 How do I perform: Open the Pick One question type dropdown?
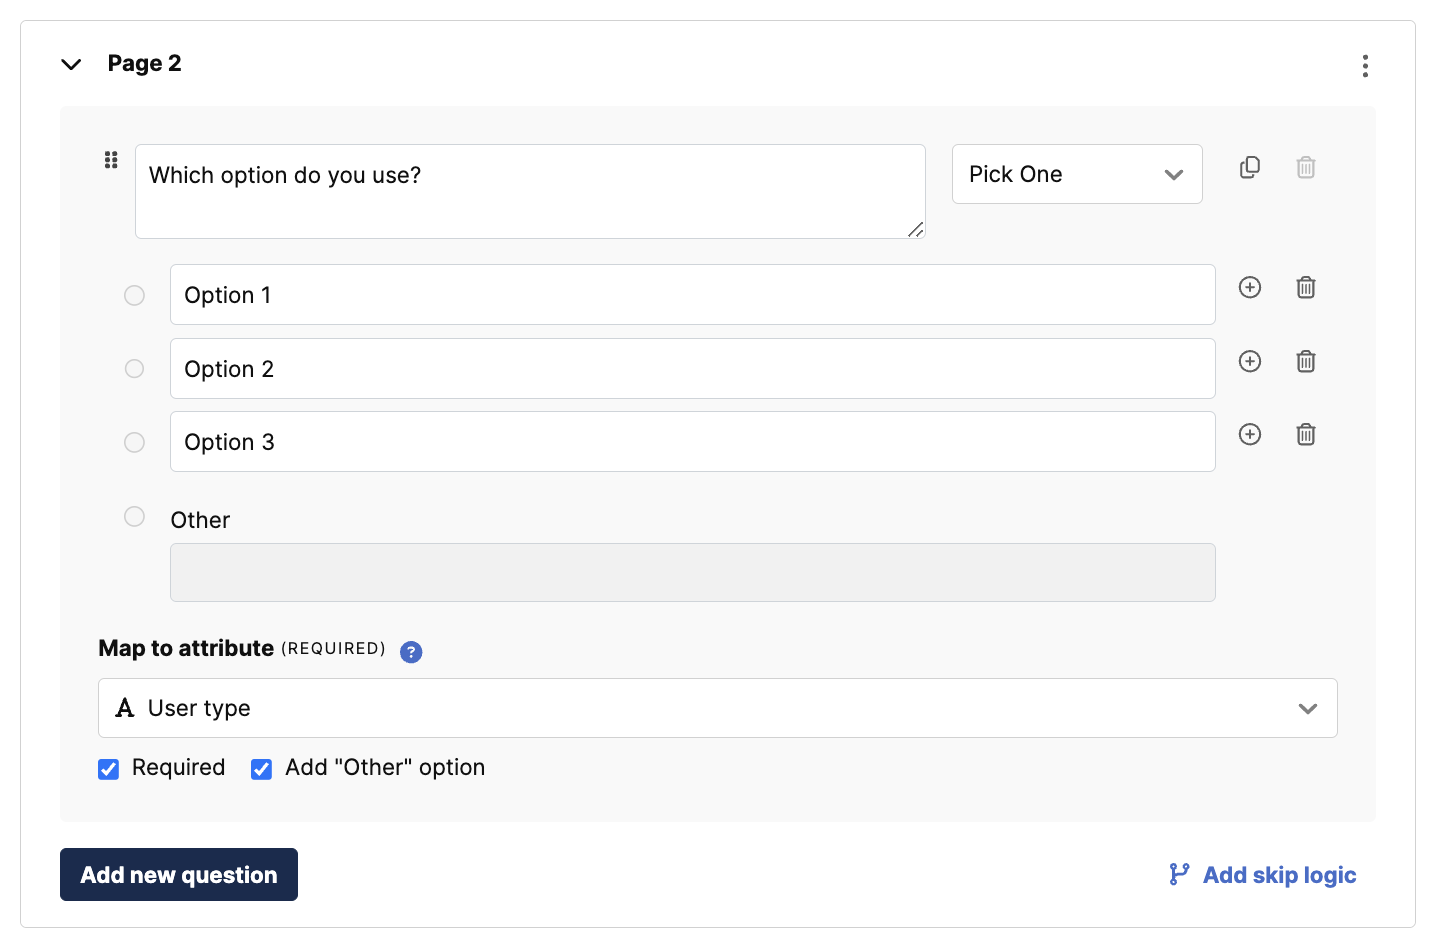point(1077,174)
